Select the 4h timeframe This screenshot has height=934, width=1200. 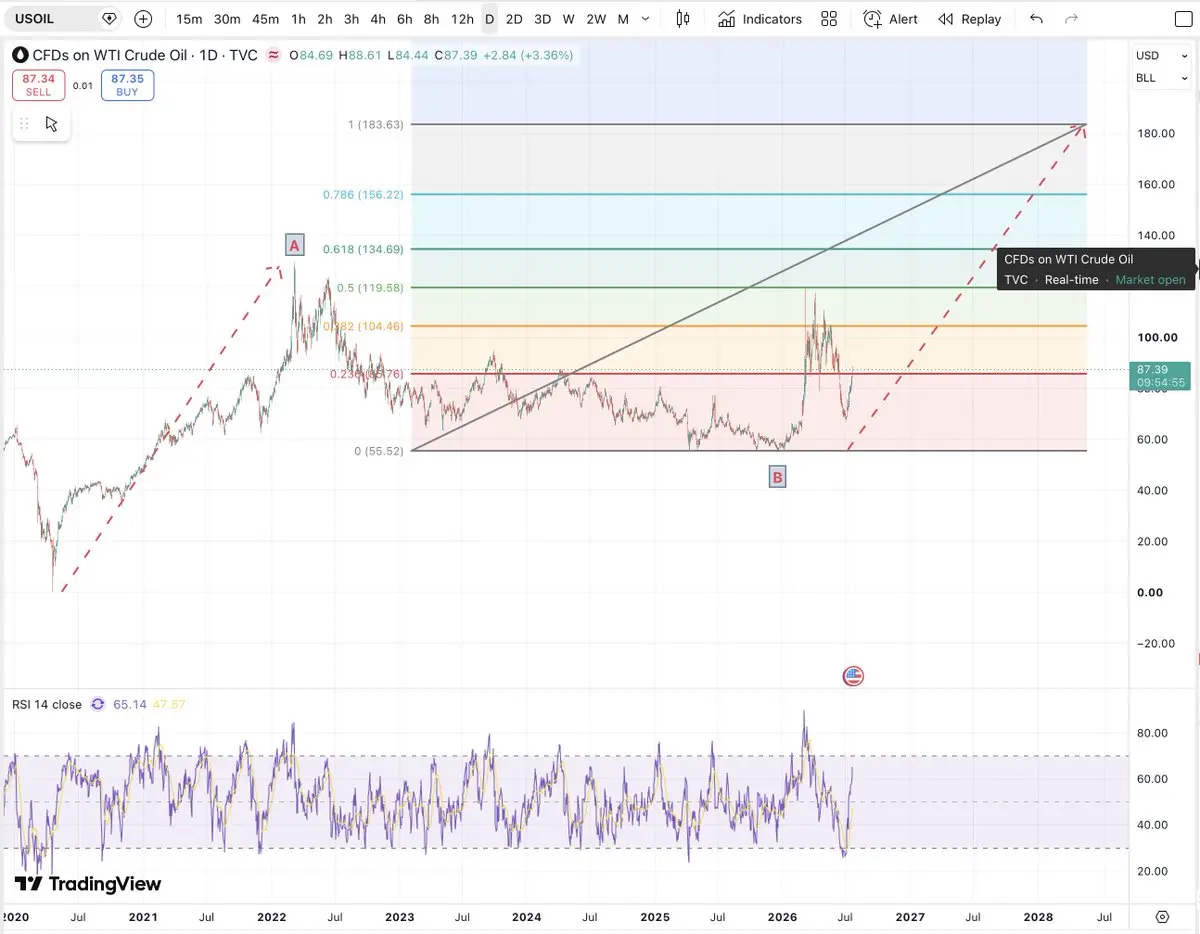coord(377,19)
